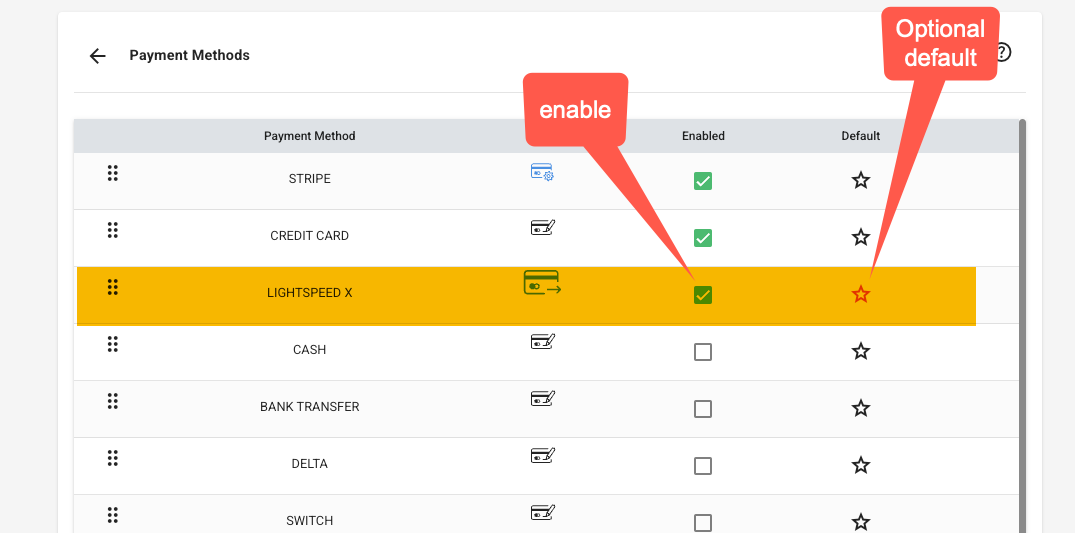
Task: Set CREDIT CARD as default with its star
Action: point(861,237)
